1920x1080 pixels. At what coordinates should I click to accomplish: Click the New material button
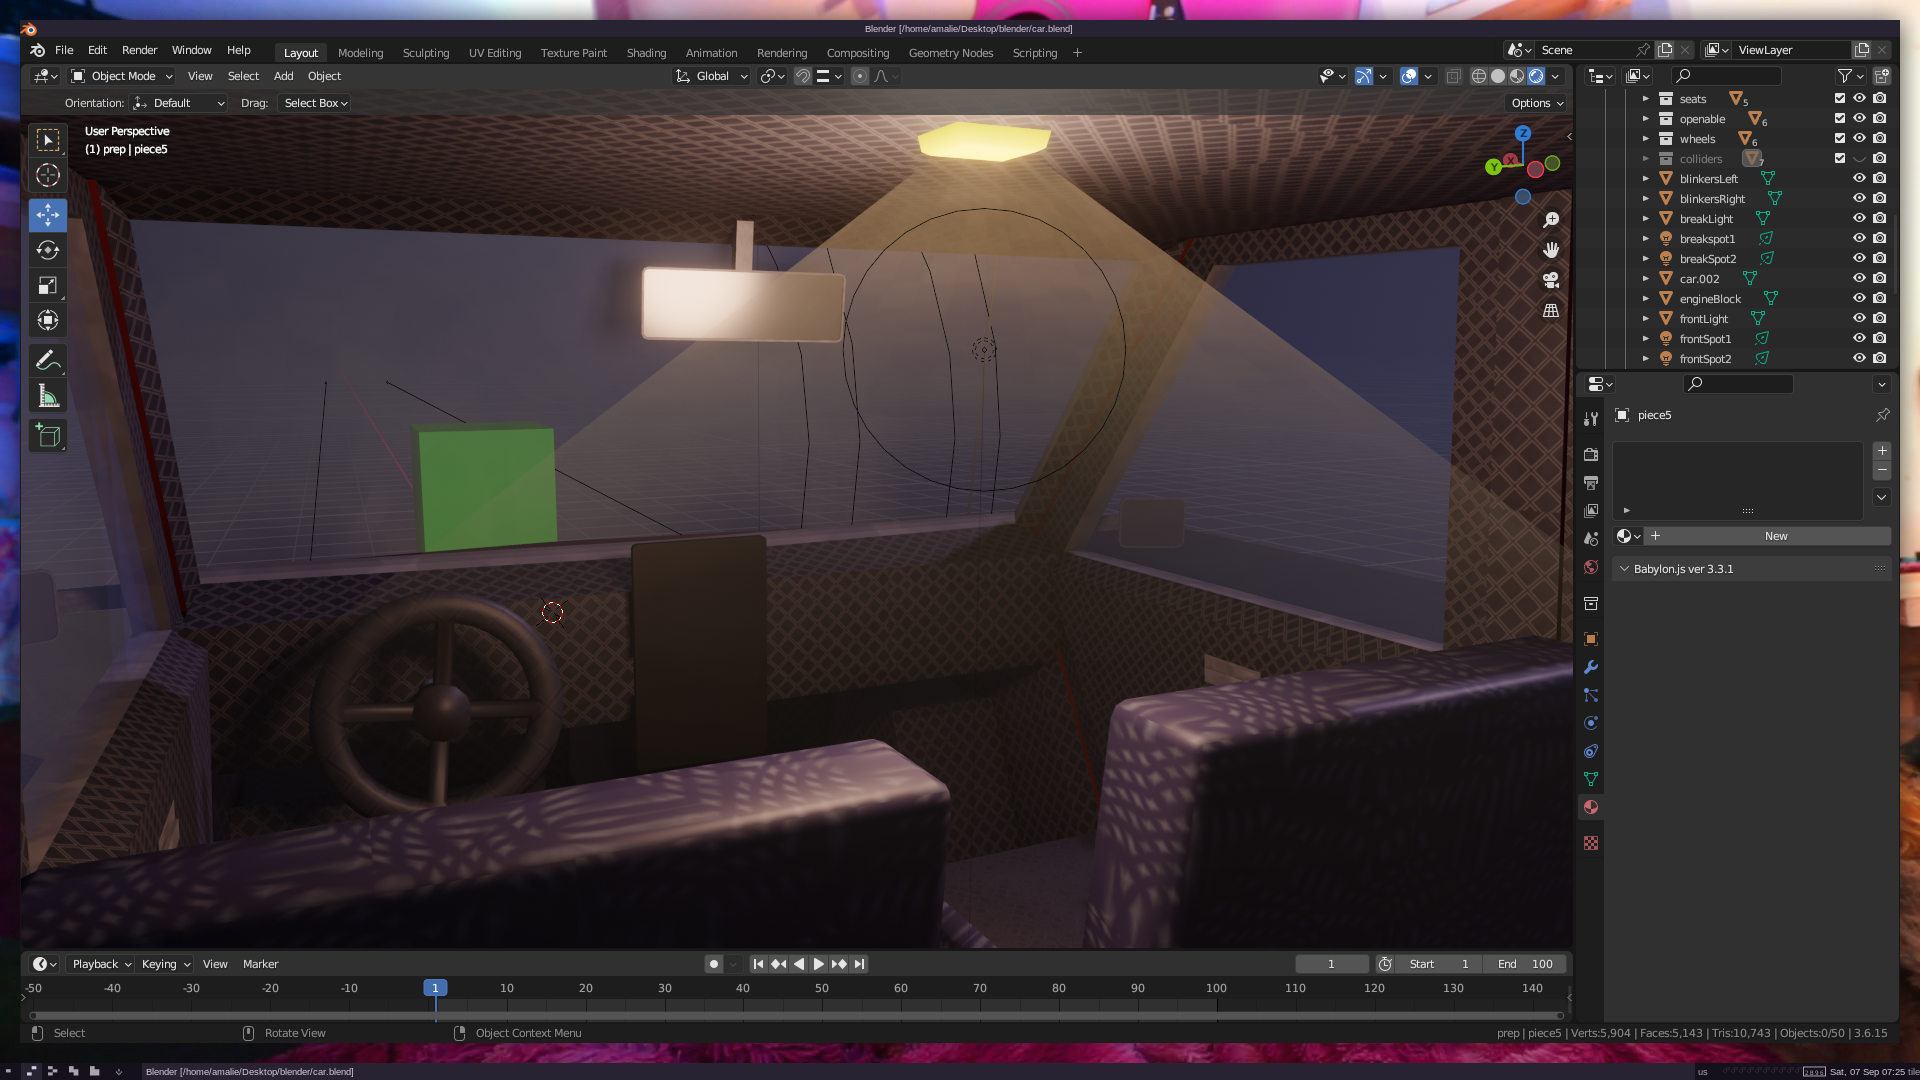1775,536
